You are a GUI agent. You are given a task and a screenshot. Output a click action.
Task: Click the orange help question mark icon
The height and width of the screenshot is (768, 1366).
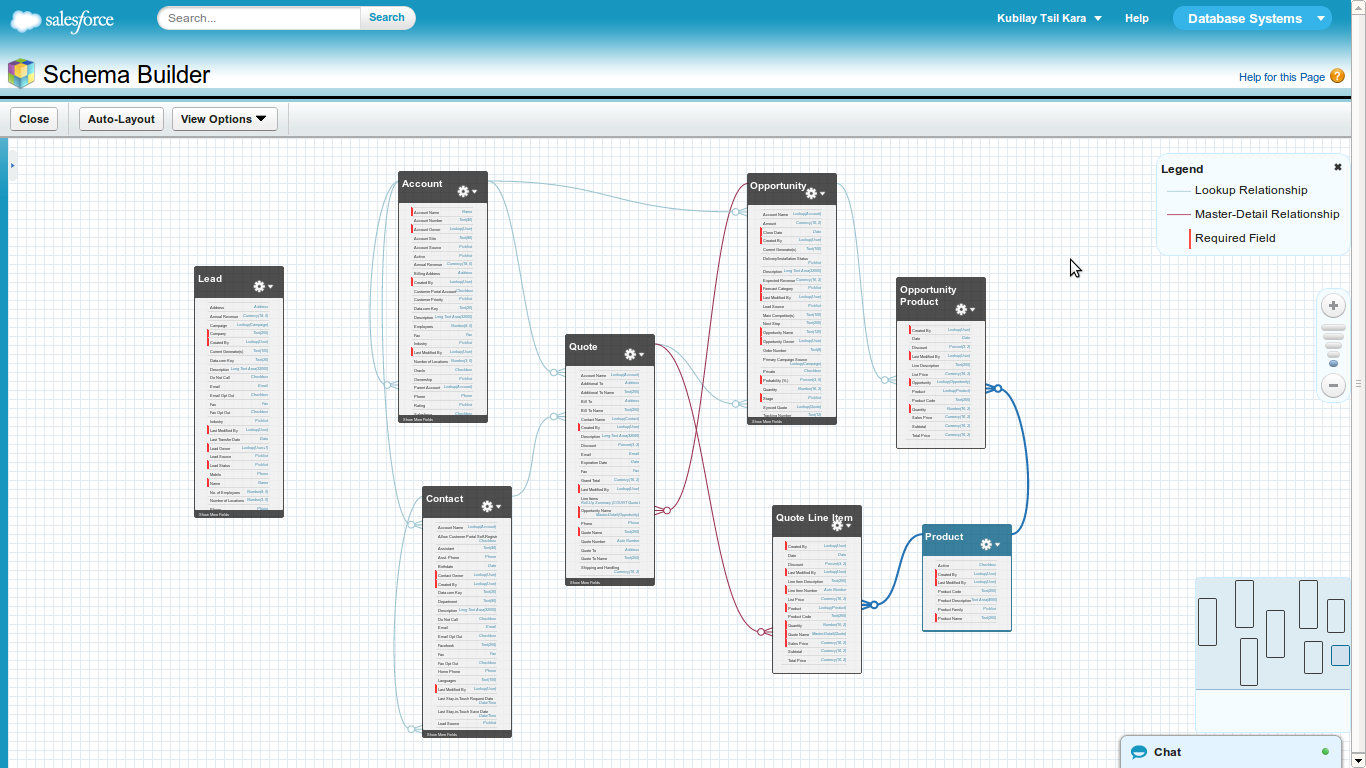[1338, 76]
